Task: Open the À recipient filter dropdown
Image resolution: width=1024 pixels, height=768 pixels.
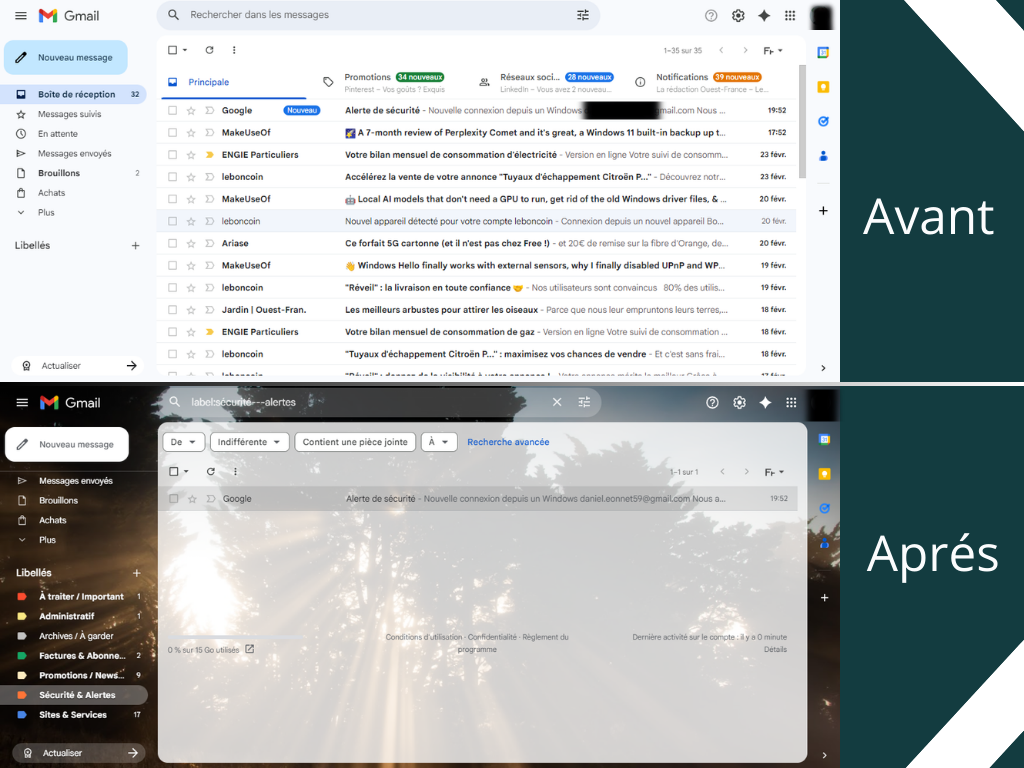Action: (x=439, y=442)
